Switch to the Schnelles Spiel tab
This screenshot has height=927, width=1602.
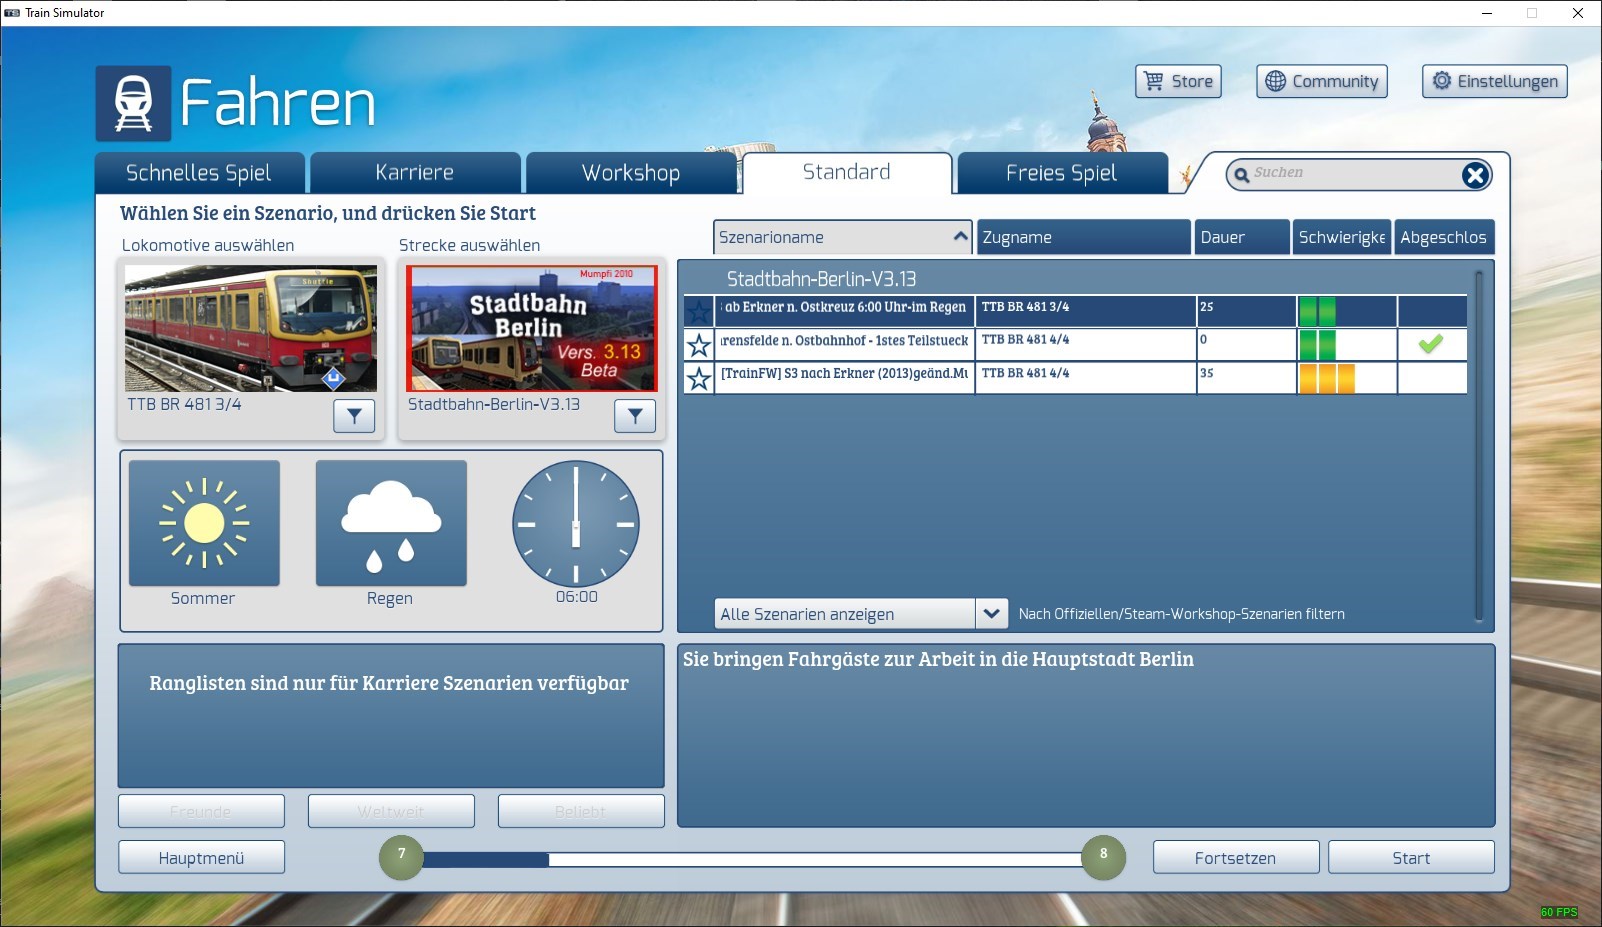(x=199, y=173)
